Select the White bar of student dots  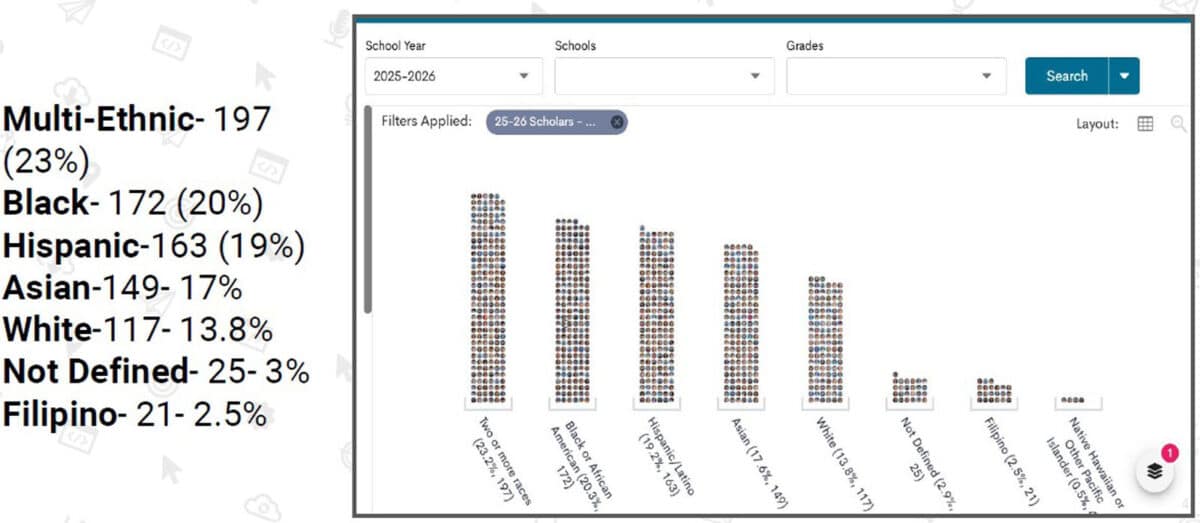pos(826,340)
